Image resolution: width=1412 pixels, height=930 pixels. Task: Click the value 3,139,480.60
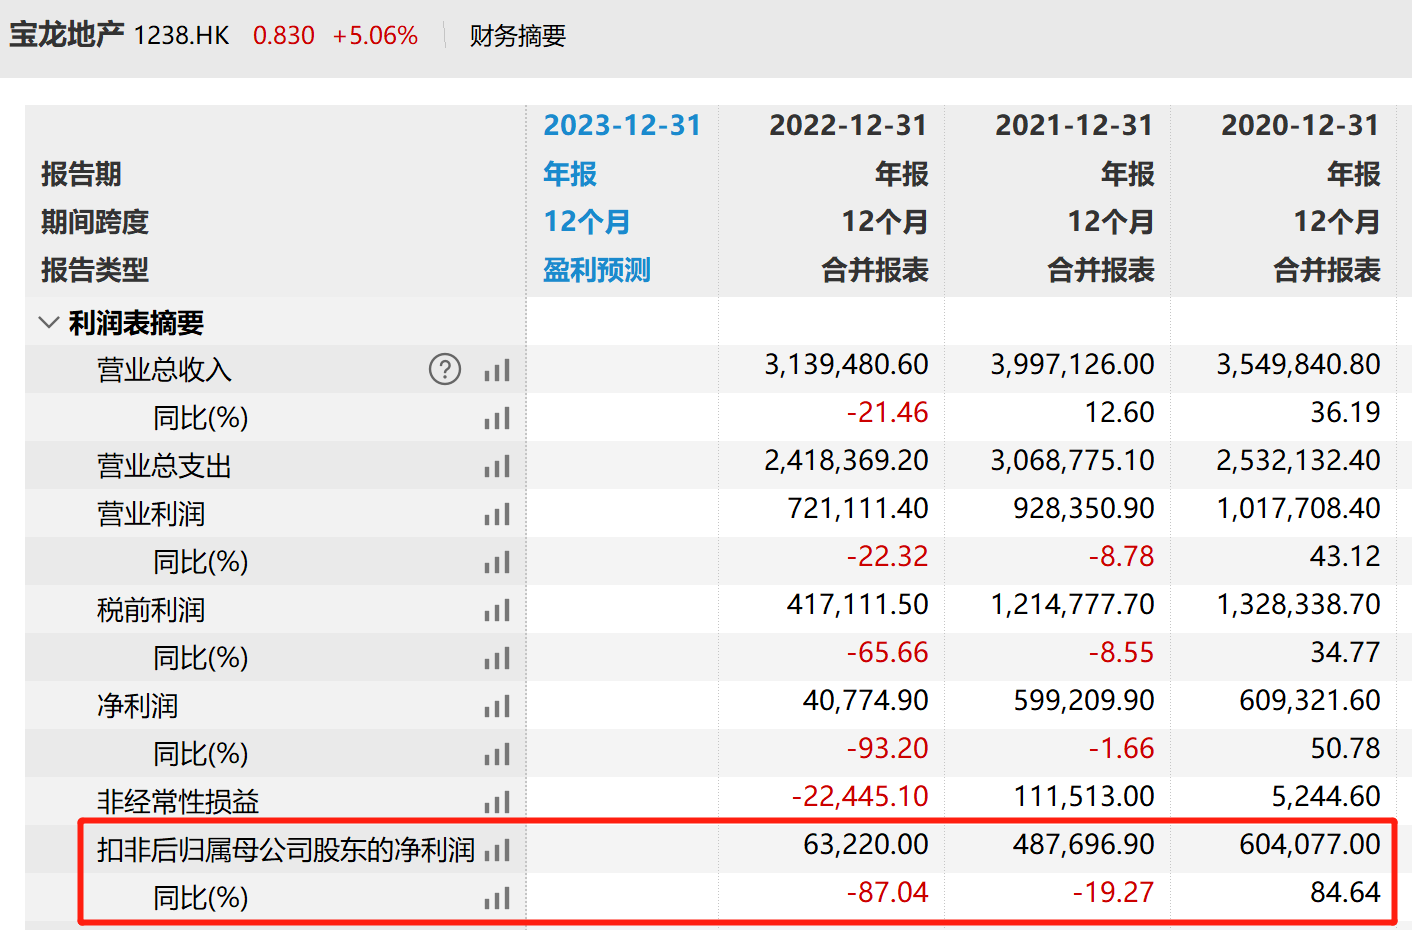(847, 364)
